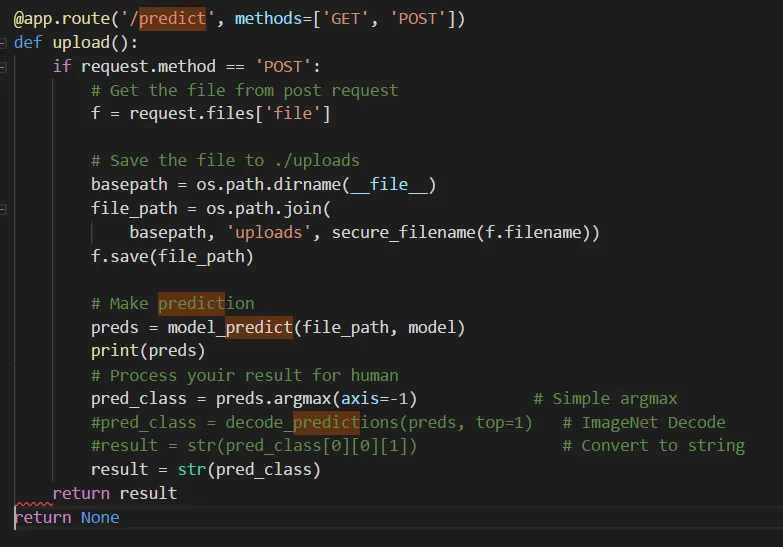Click the highlighted 'predict' in route string
783x547 pixels.
tap(172, 19)
